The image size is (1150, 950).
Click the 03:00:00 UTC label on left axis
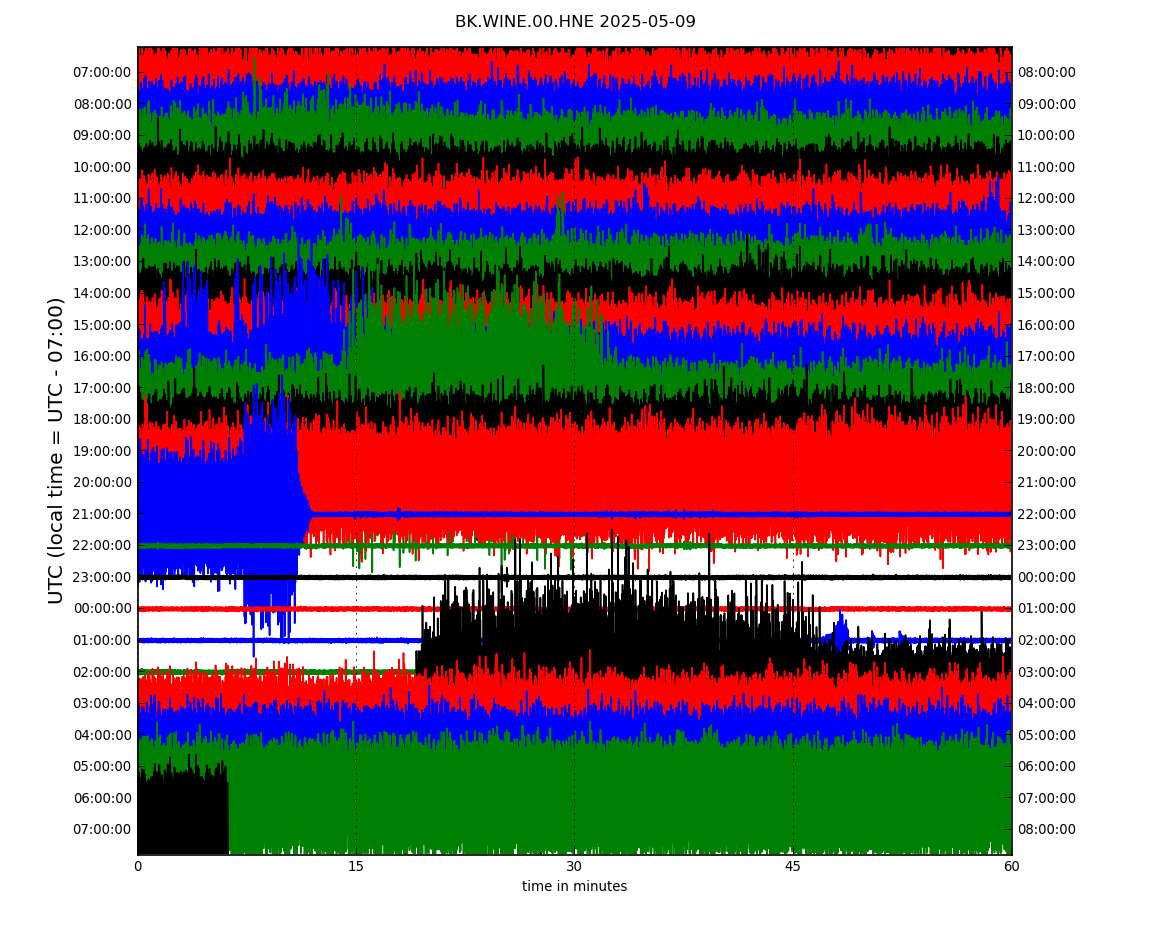(x=102, y=704)
